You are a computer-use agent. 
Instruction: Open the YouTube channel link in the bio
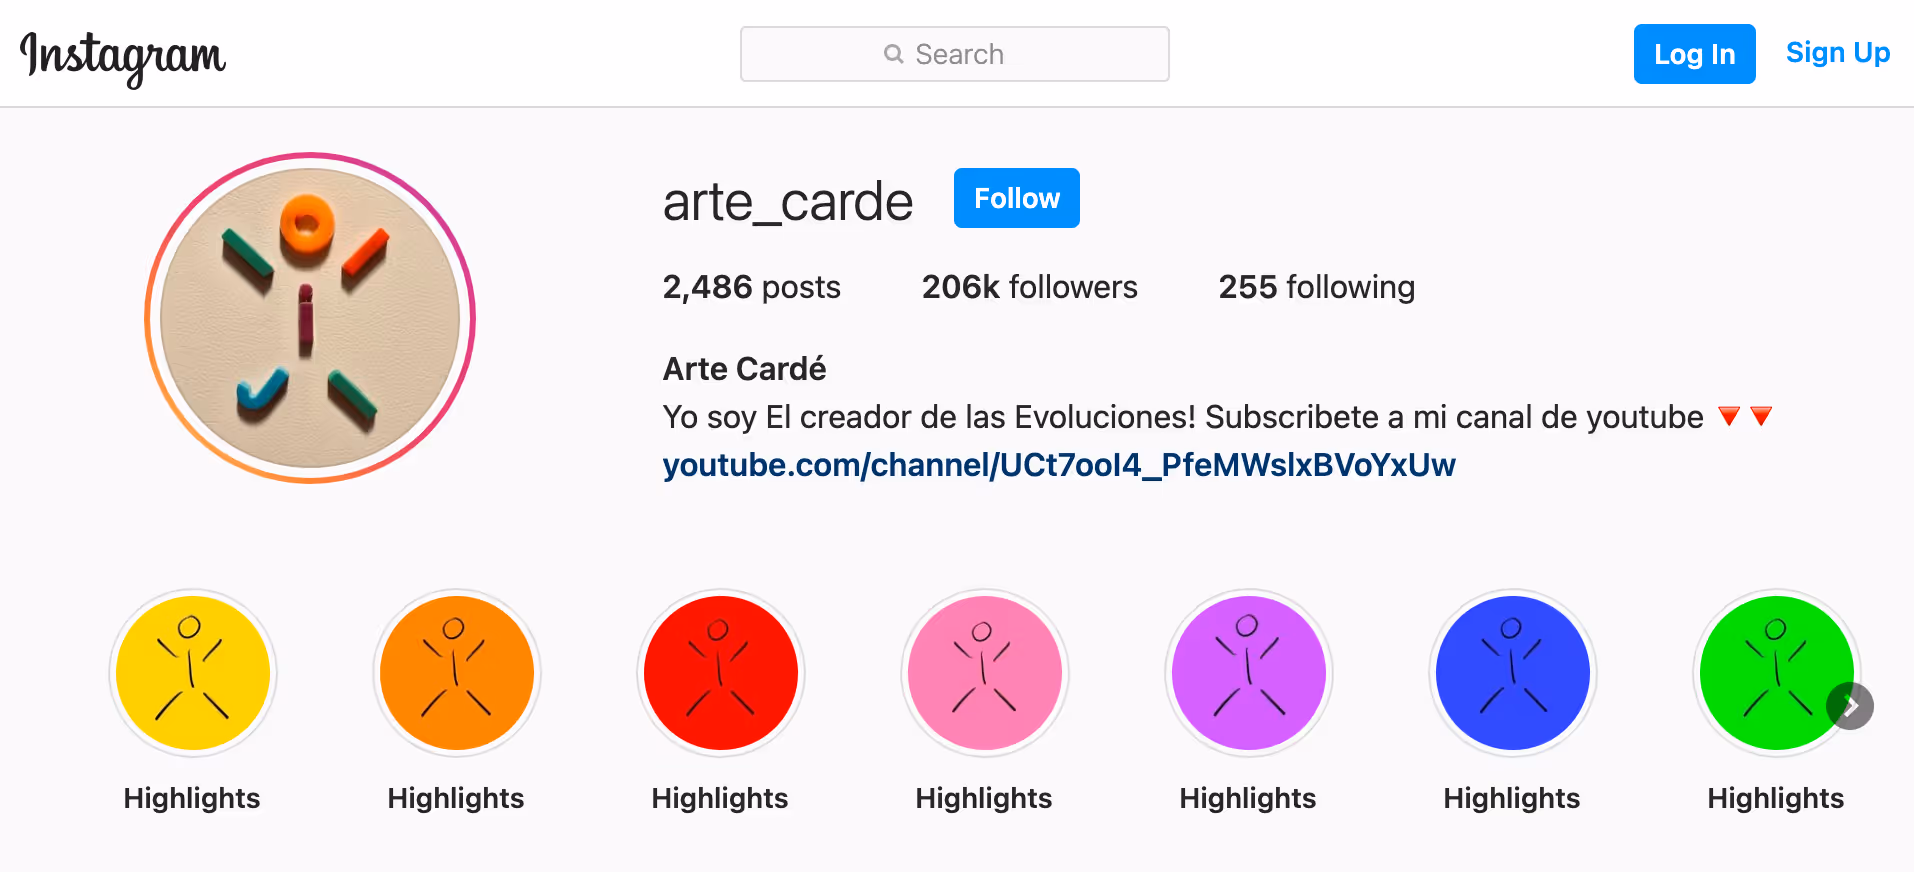click(1059, 465)
